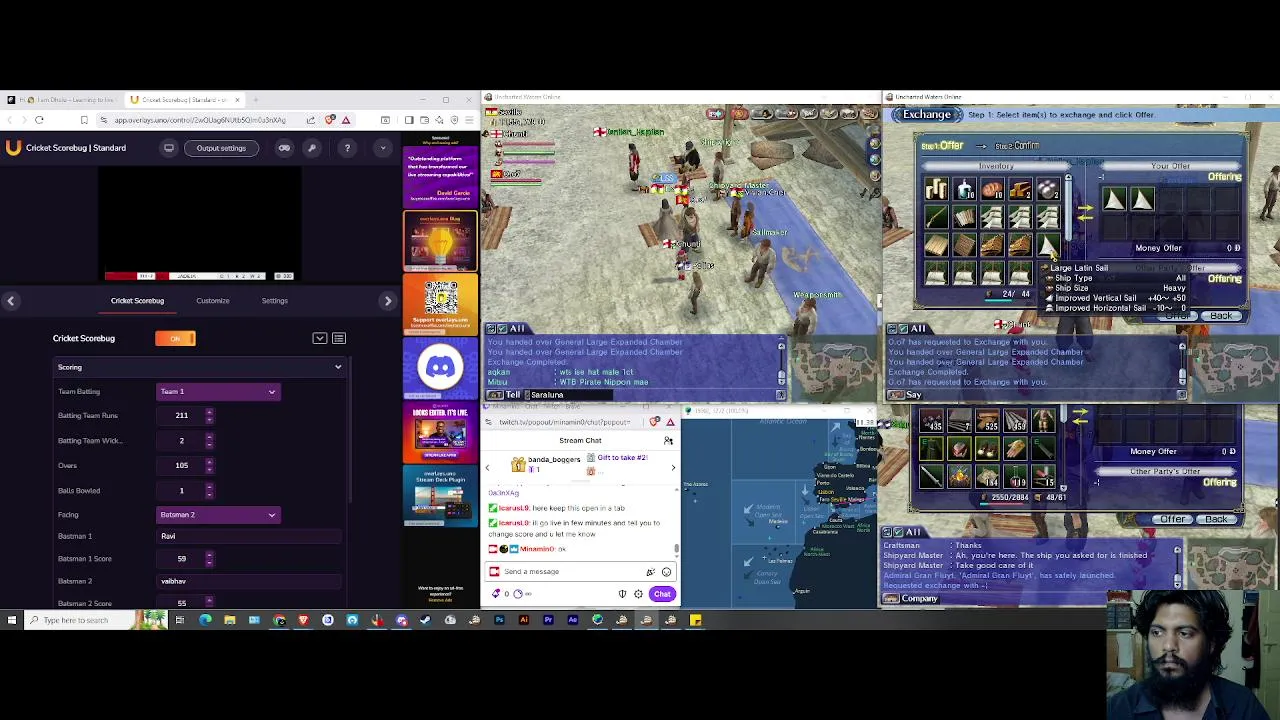The height and width of the screenshot is (720, 1280).
Task: Toggle the Cricket Scorebug ON switch
Action: [176, 339]
